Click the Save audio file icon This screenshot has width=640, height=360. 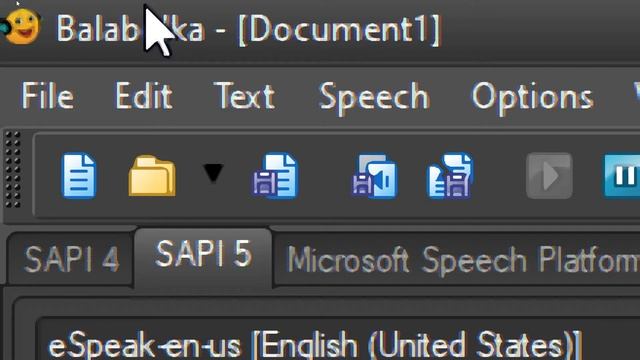(x=374, y=176)
